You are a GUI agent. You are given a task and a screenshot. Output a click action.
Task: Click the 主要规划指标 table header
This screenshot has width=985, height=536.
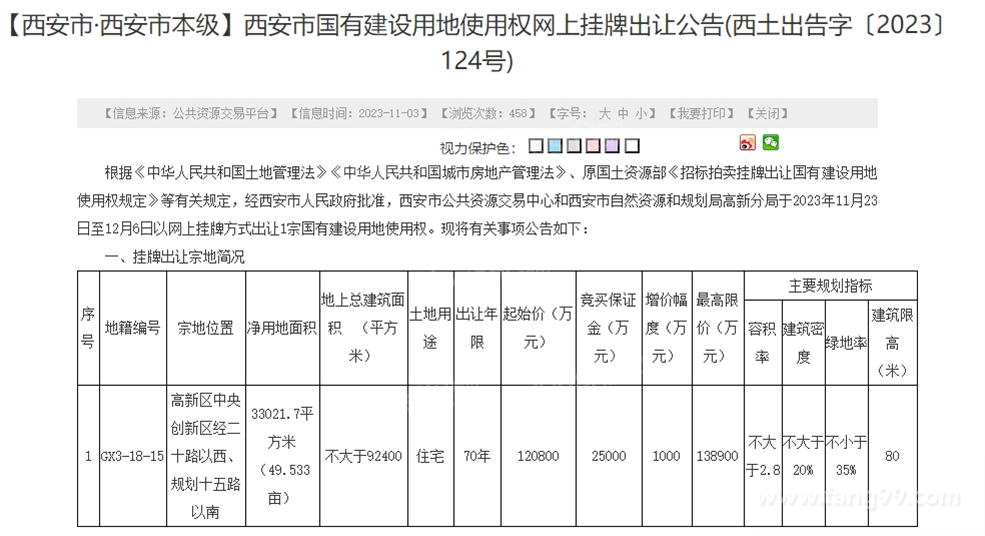click(x=830, y=286)
